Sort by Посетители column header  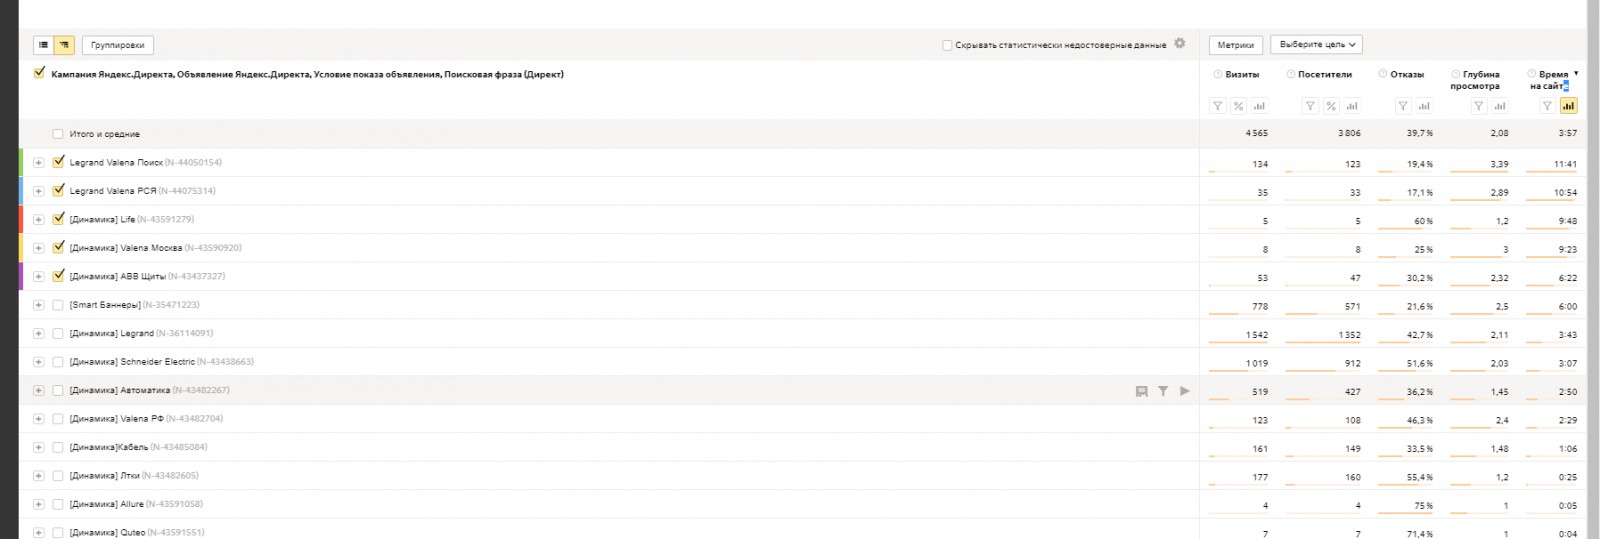[x=1325, y=74]
